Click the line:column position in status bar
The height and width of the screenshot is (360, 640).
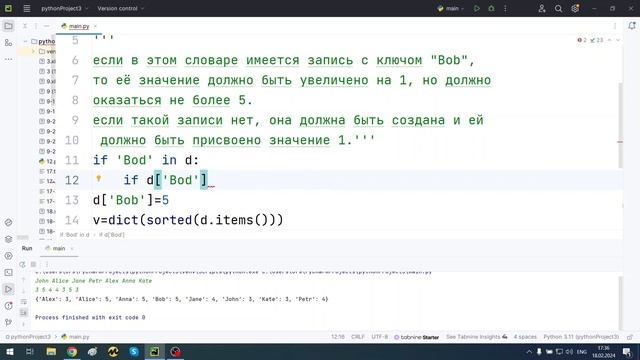click(338, 337)
